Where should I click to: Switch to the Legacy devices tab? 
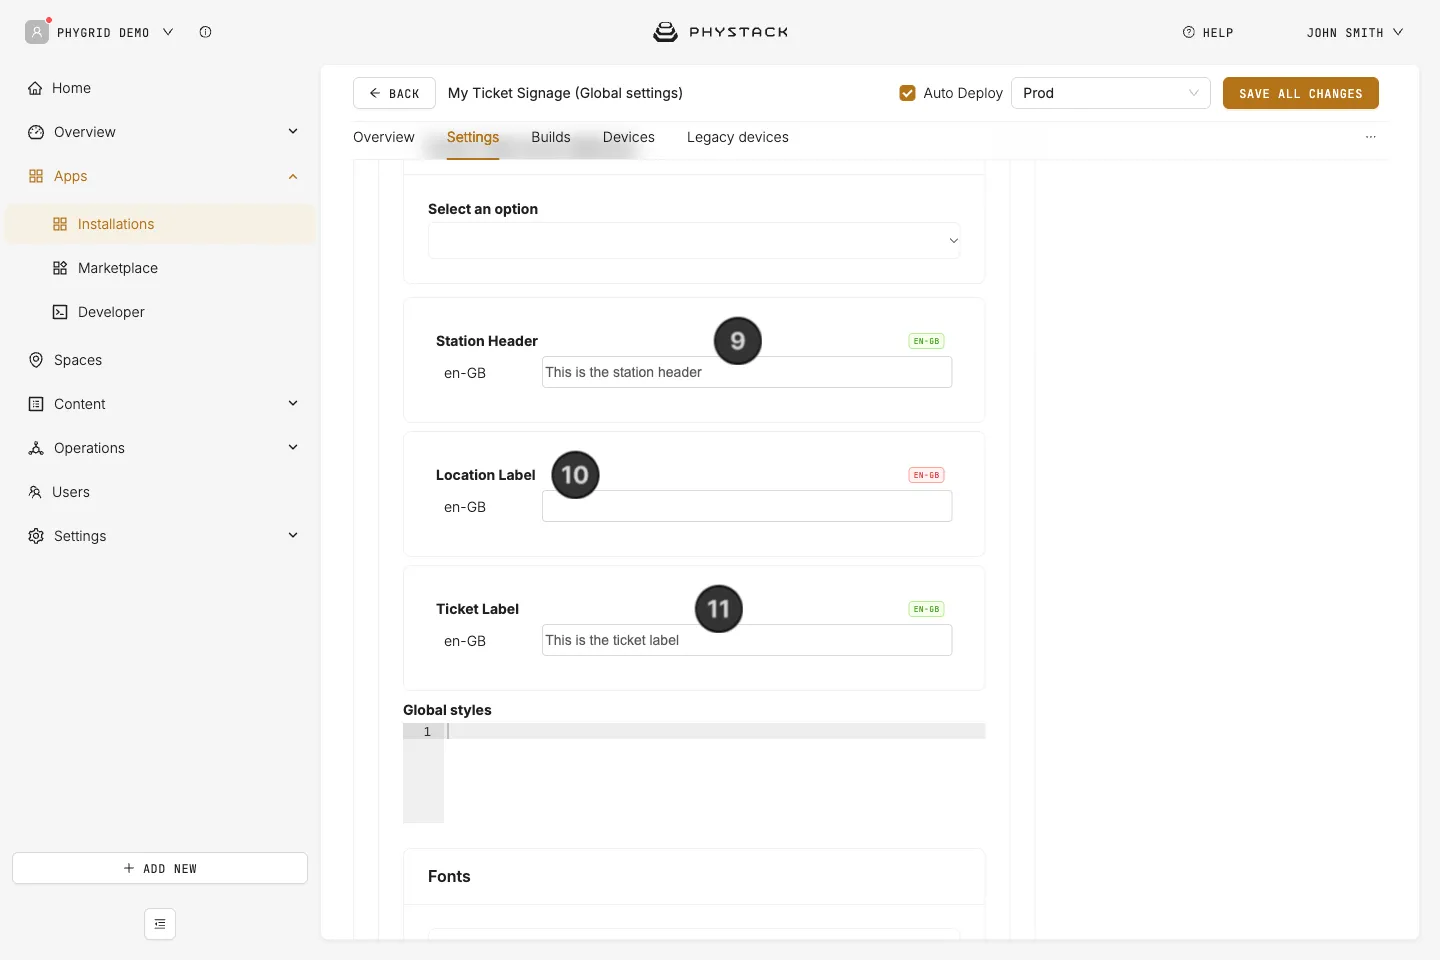(x=738, y=137)
